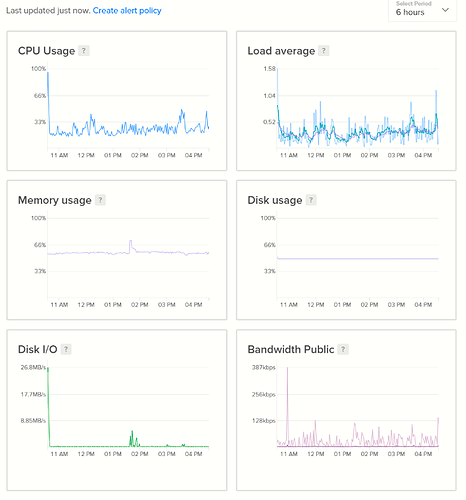This screenshot has width=466, height=500.
Task: Click the Last updated just now text
Action: 48,11
